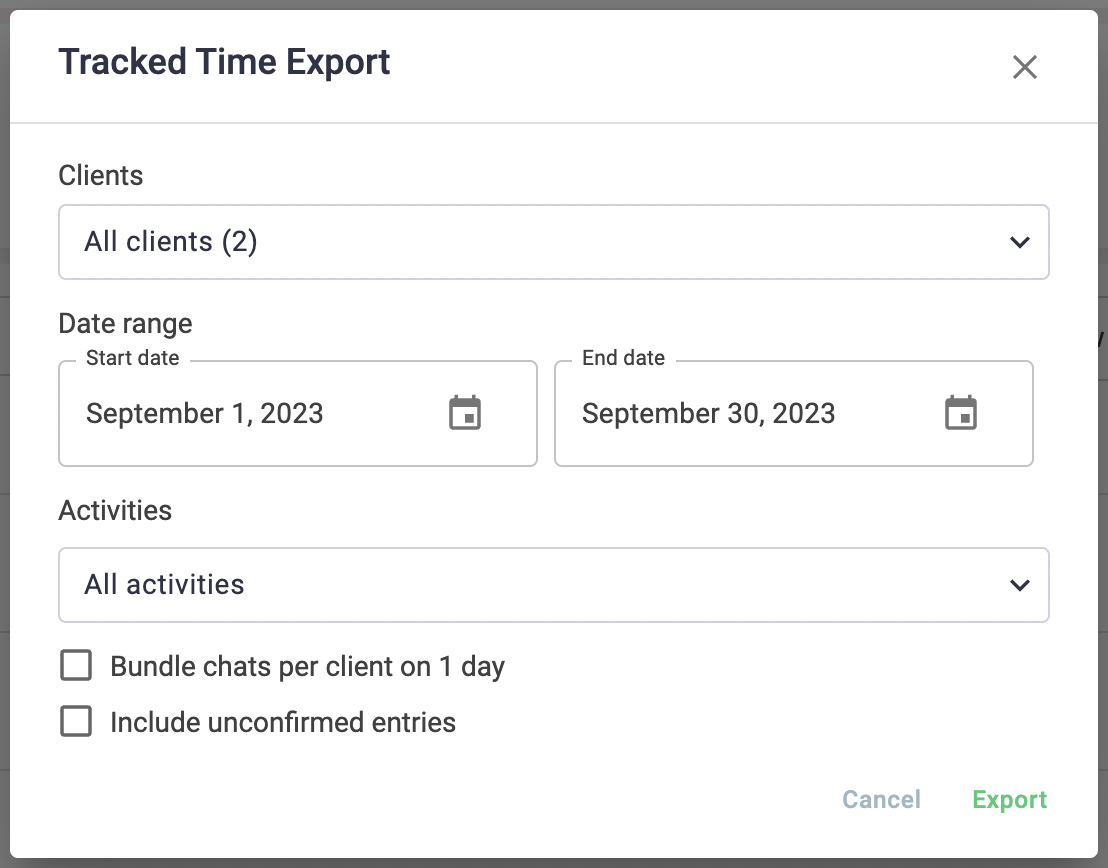Cancel the export dialog
The height and width of the screenshot is (868, 1108).
881,799
